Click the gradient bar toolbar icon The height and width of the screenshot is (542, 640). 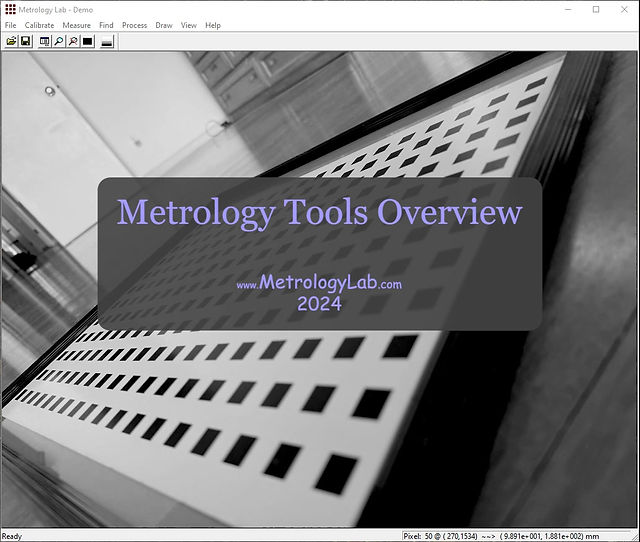pos(107,41)
